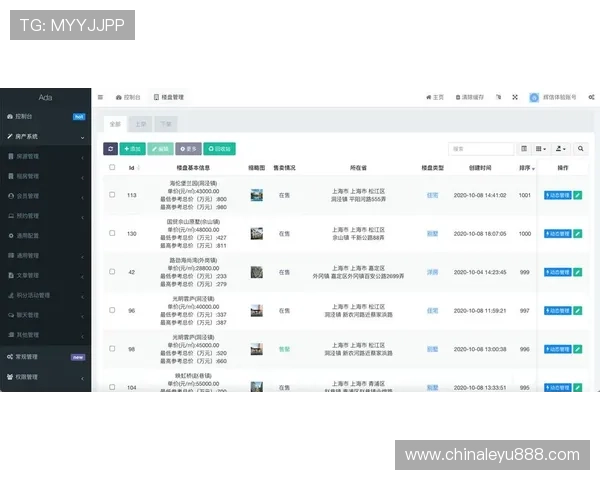600x480 pixels.
Task: Click the green sale status in row 98
Action: point(284,349)
